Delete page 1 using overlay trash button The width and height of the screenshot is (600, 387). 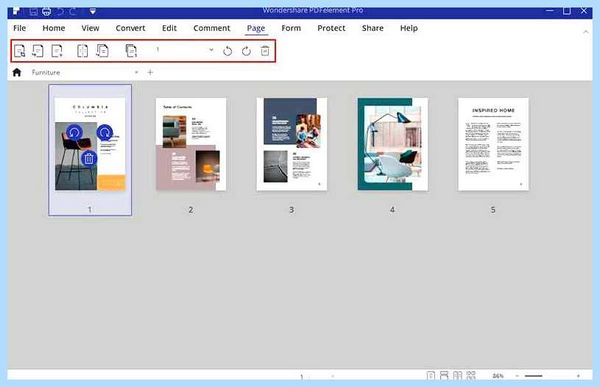[89, 158]
